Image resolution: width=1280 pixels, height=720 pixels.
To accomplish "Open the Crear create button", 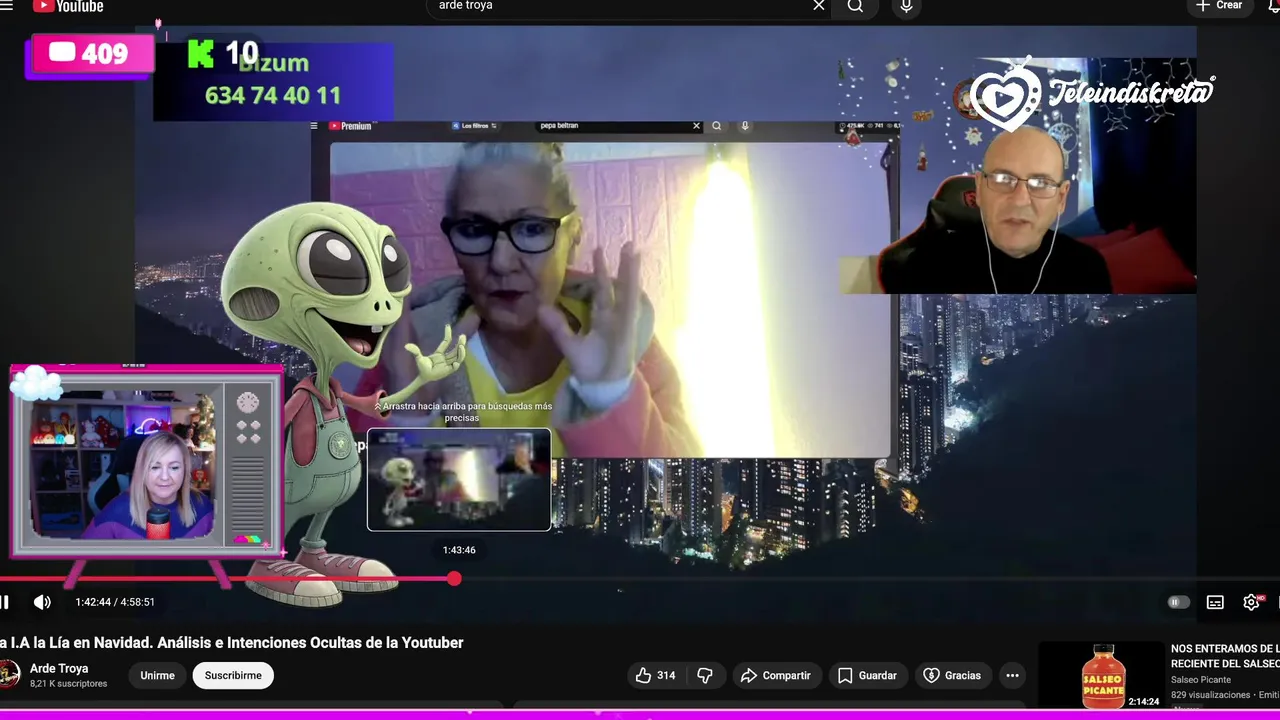I will (x=1218, y=6).
